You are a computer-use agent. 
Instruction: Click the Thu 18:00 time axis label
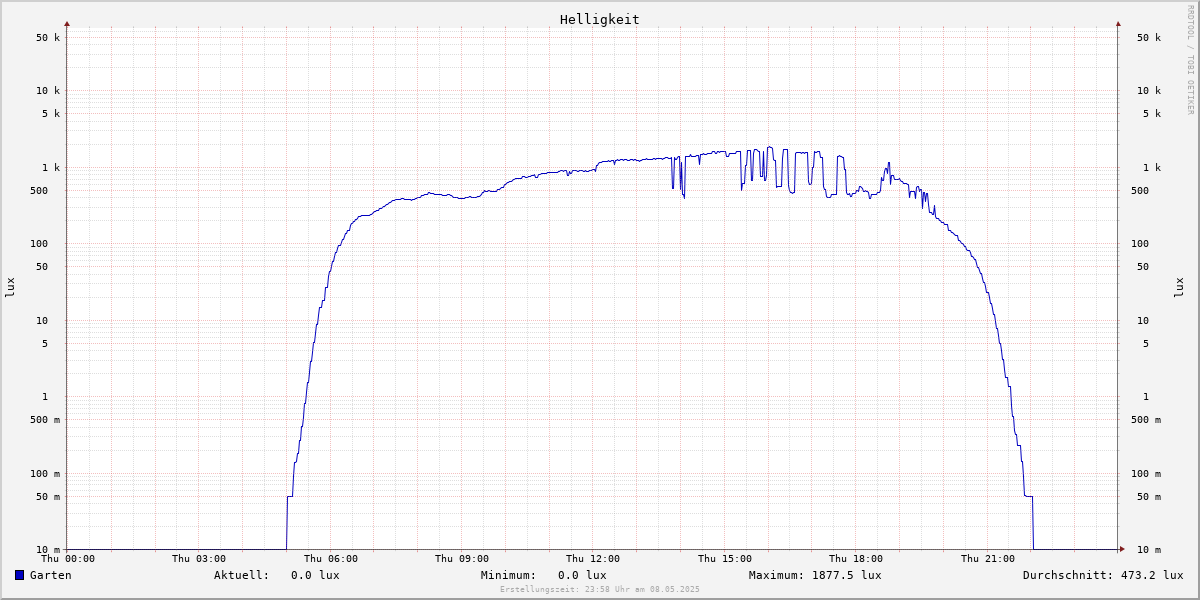coord(856,559)
